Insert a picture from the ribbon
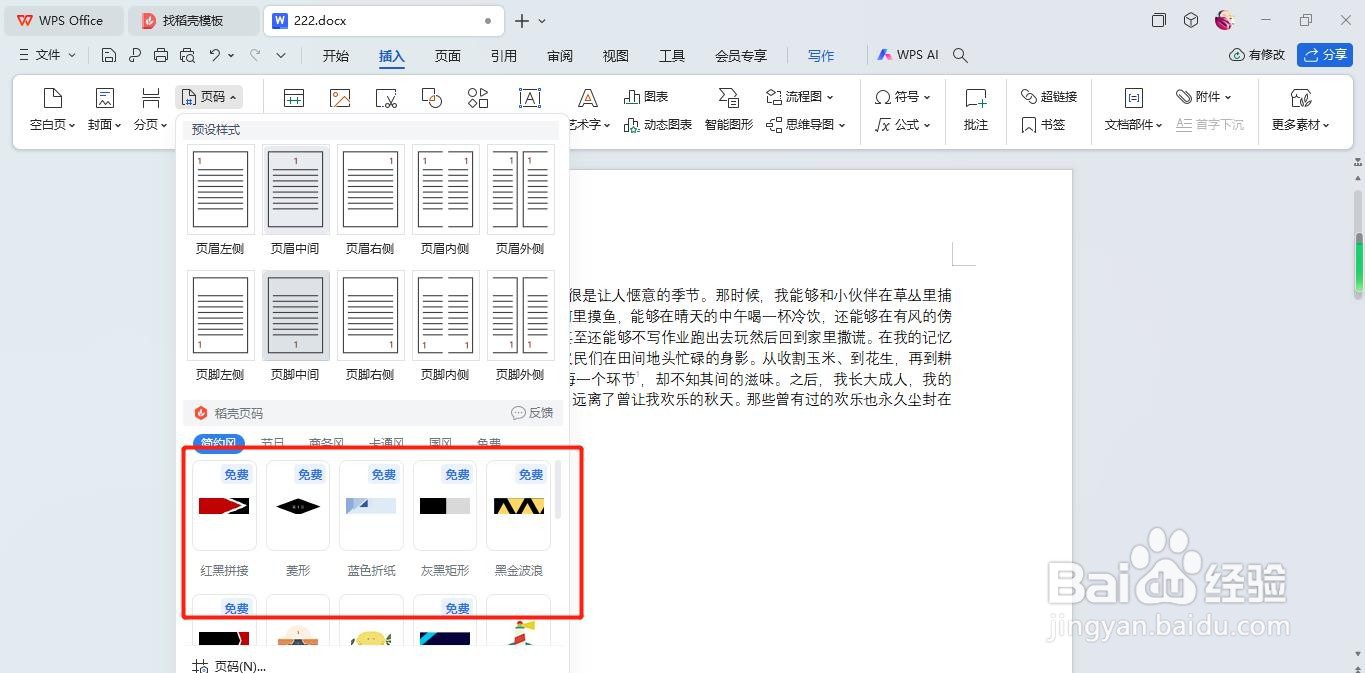This screenshot has height=673, width=1365. point(339,97)
